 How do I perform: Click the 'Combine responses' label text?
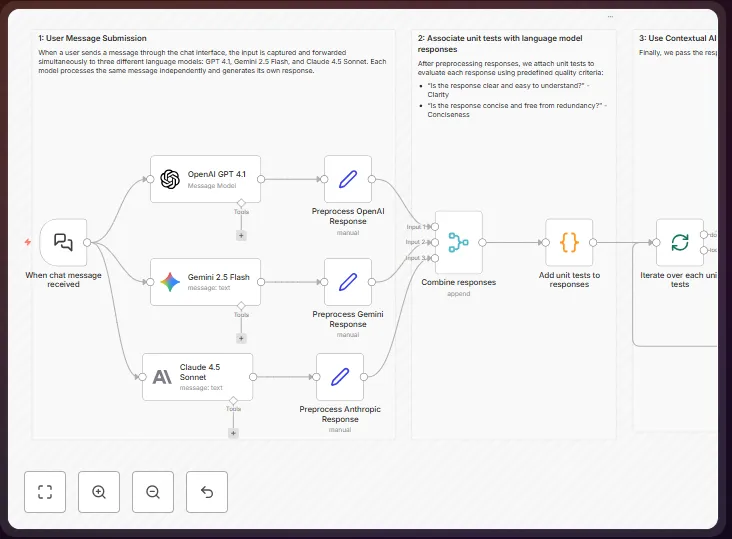pyautogui.click(x=458, y=282)
